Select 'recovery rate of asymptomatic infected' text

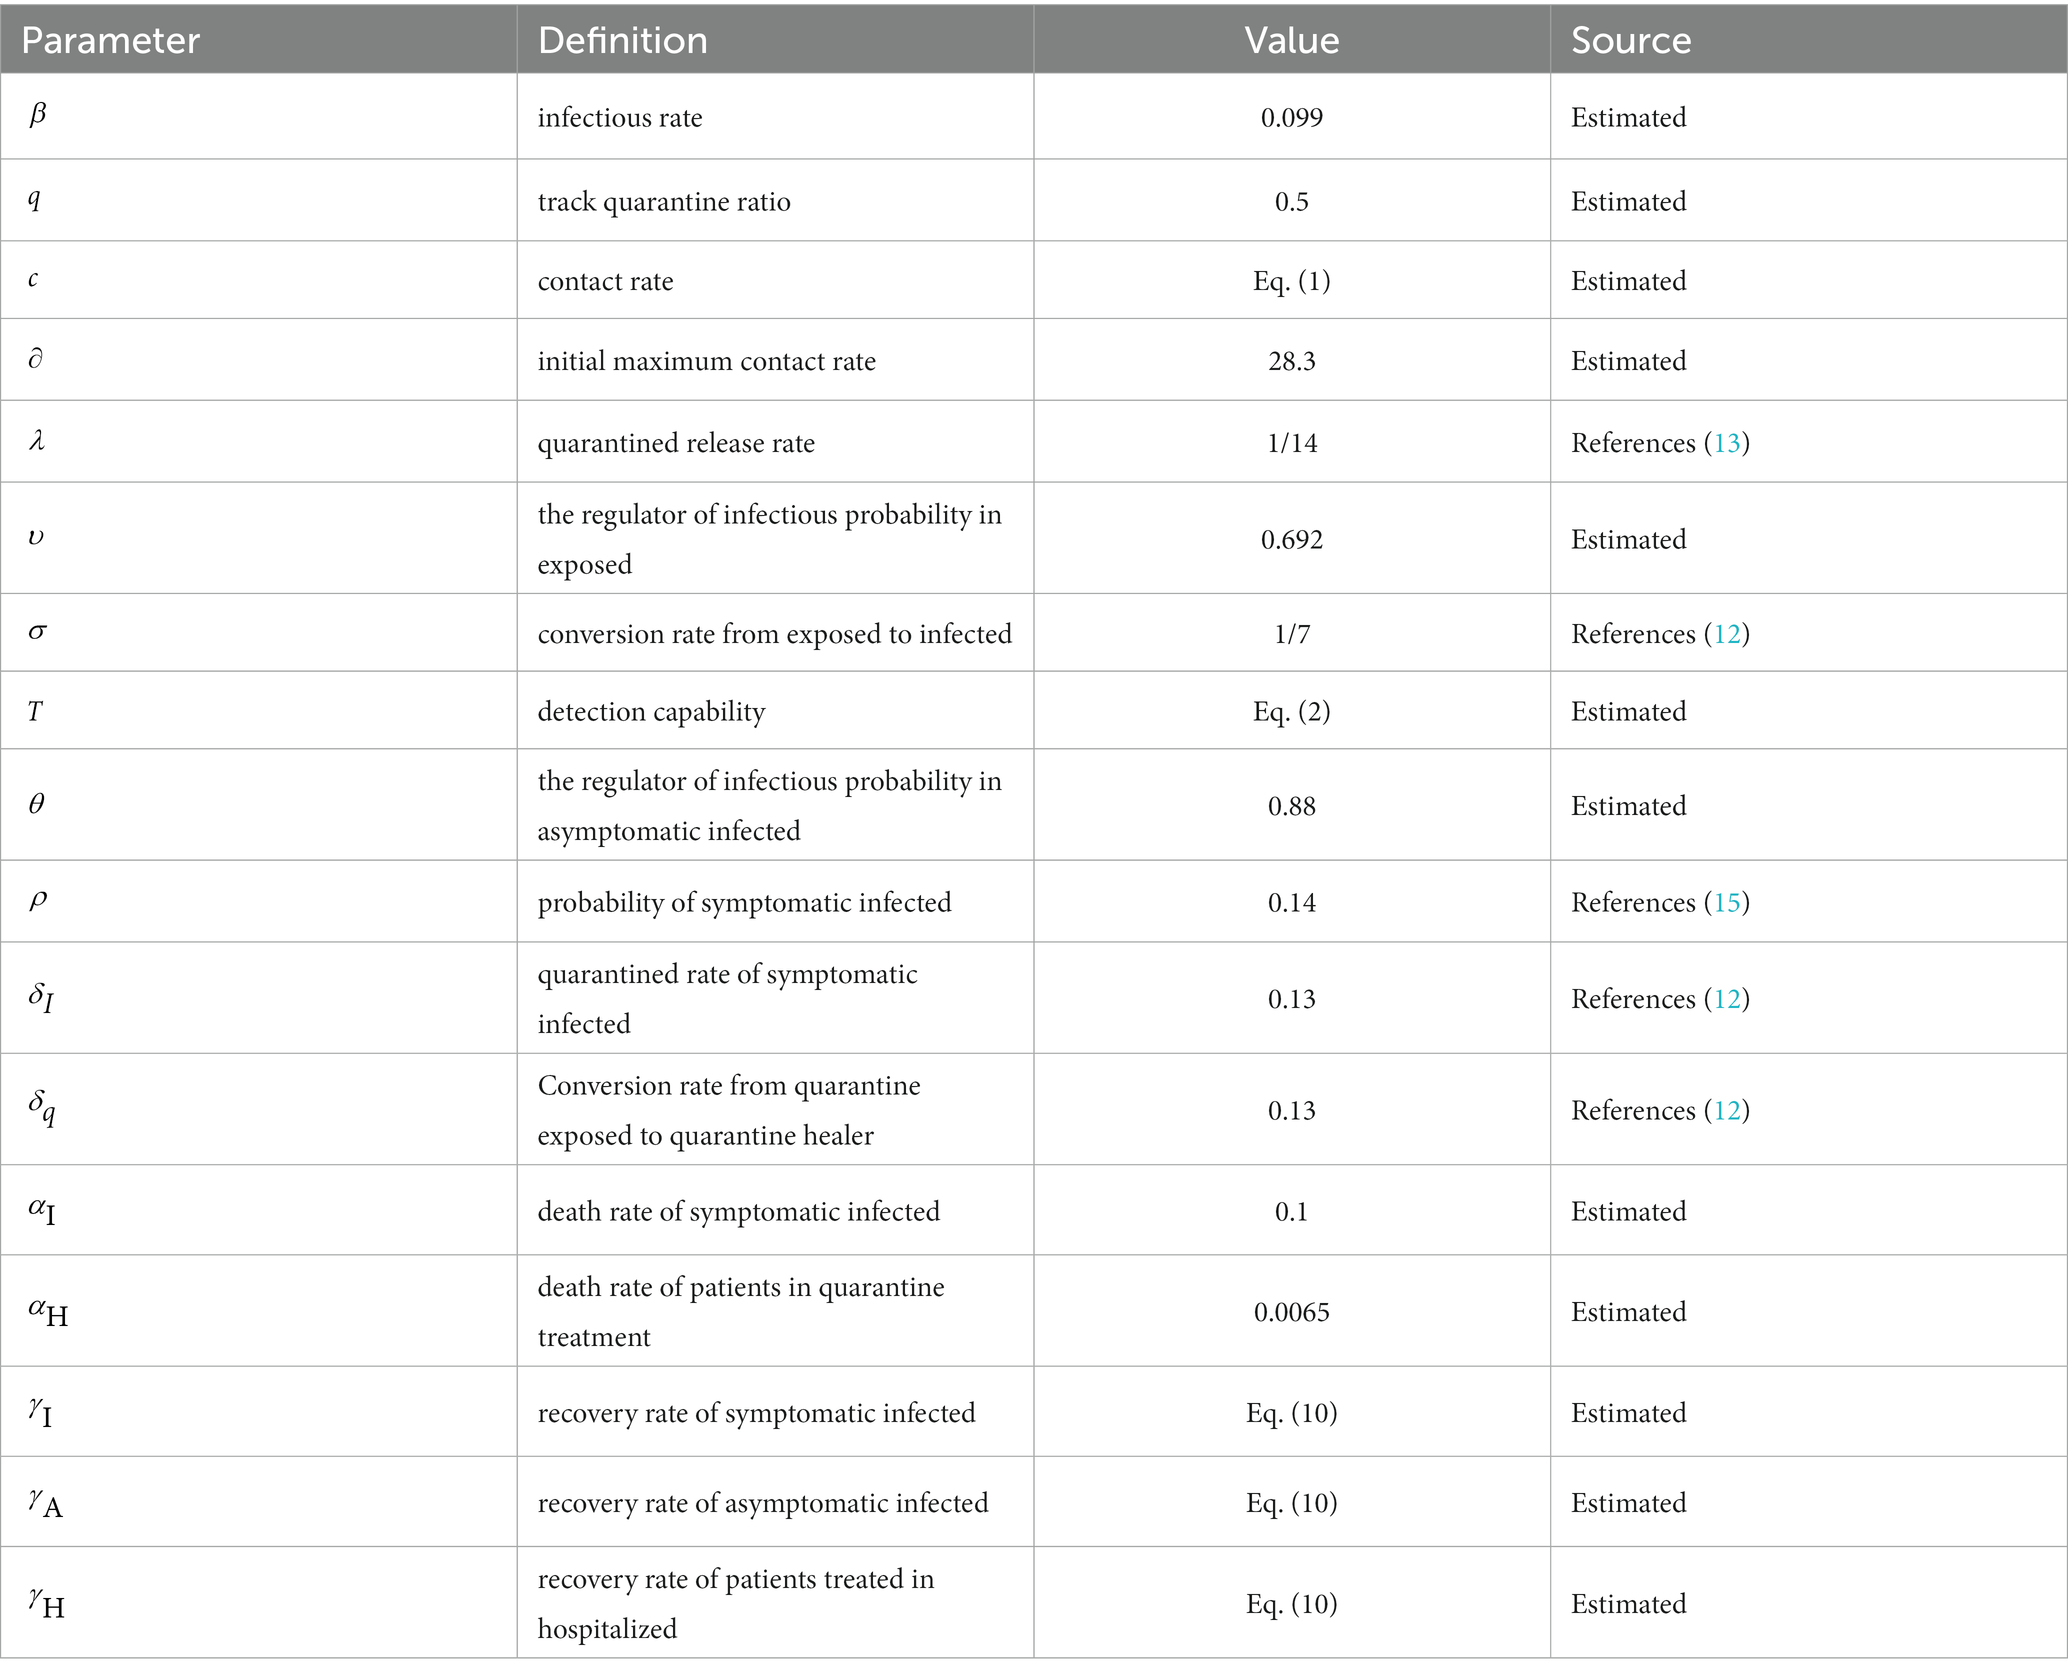pos(763,1503)
